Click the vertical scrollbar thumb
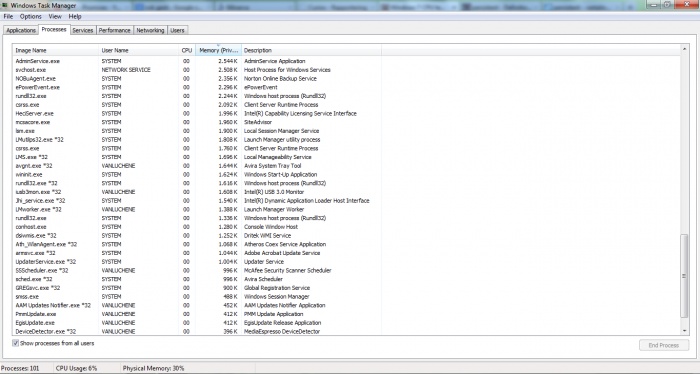The width and height of the screenshot is (700, 374). 684,276
